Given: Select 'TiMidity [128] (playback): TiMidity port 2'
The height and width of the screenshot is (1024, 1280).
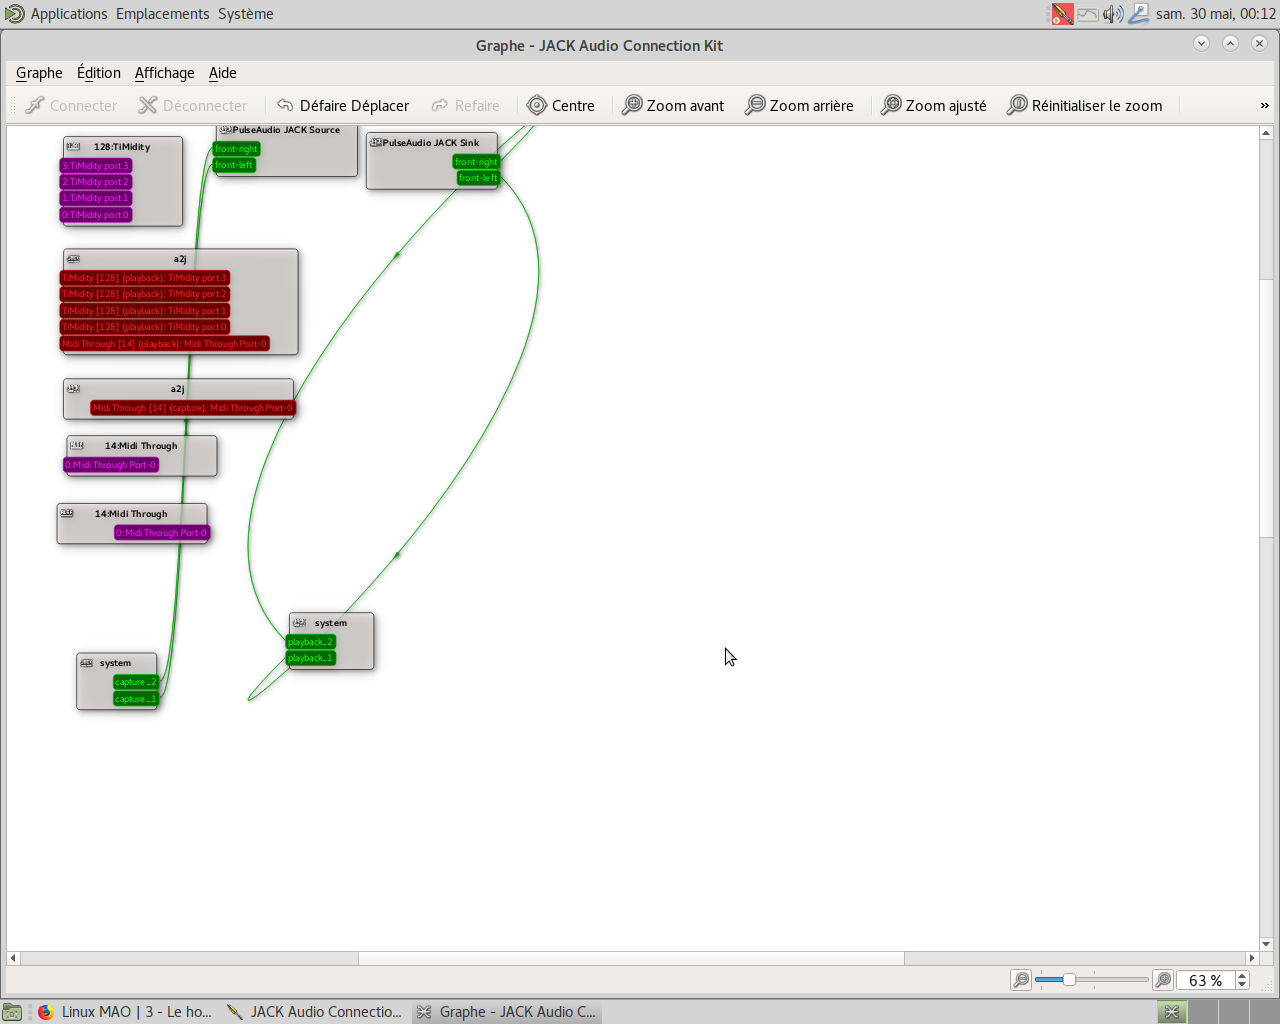Looking at the screenshot, I should tap(145, 294).
